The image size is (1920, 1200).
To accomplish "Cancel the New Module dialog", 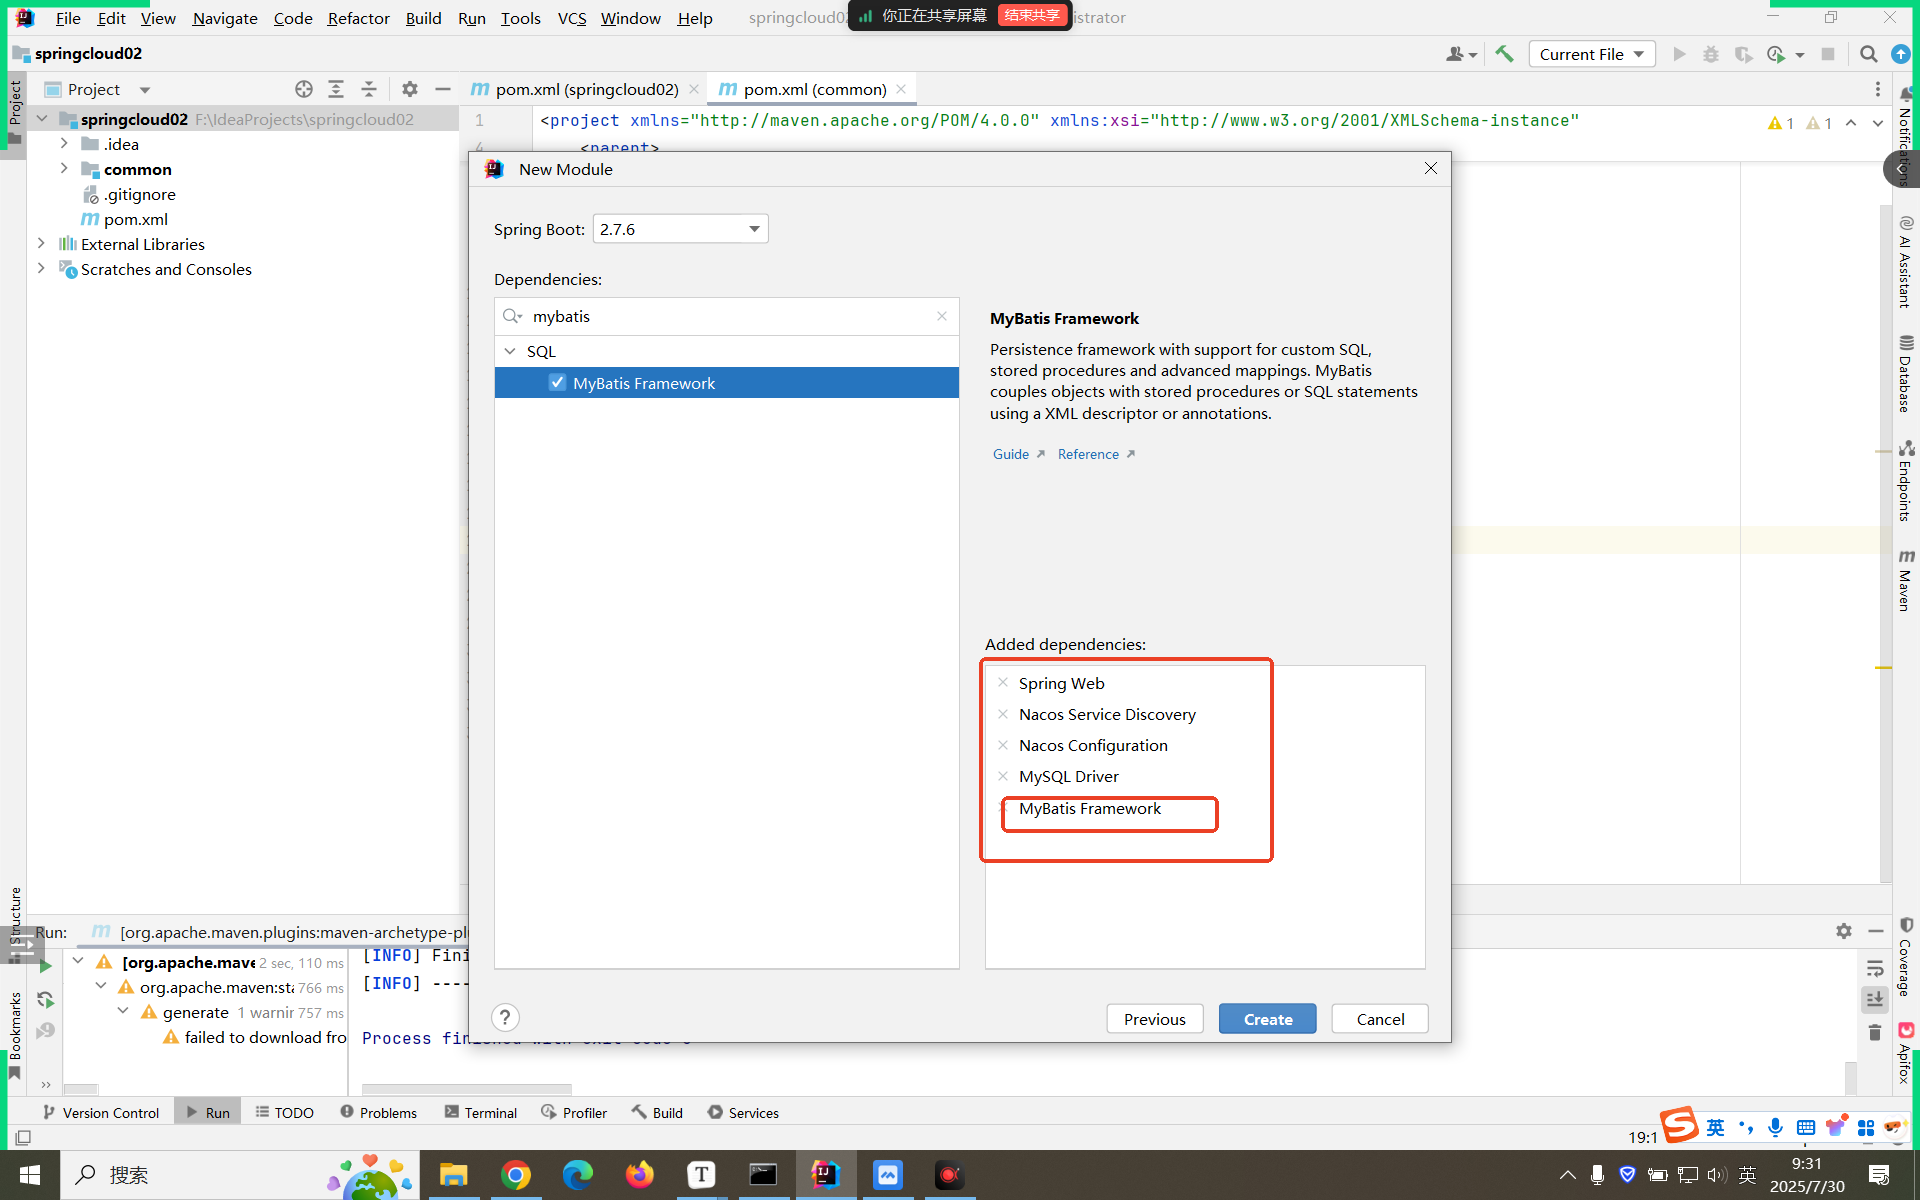I will [x=1379, y=1019].
